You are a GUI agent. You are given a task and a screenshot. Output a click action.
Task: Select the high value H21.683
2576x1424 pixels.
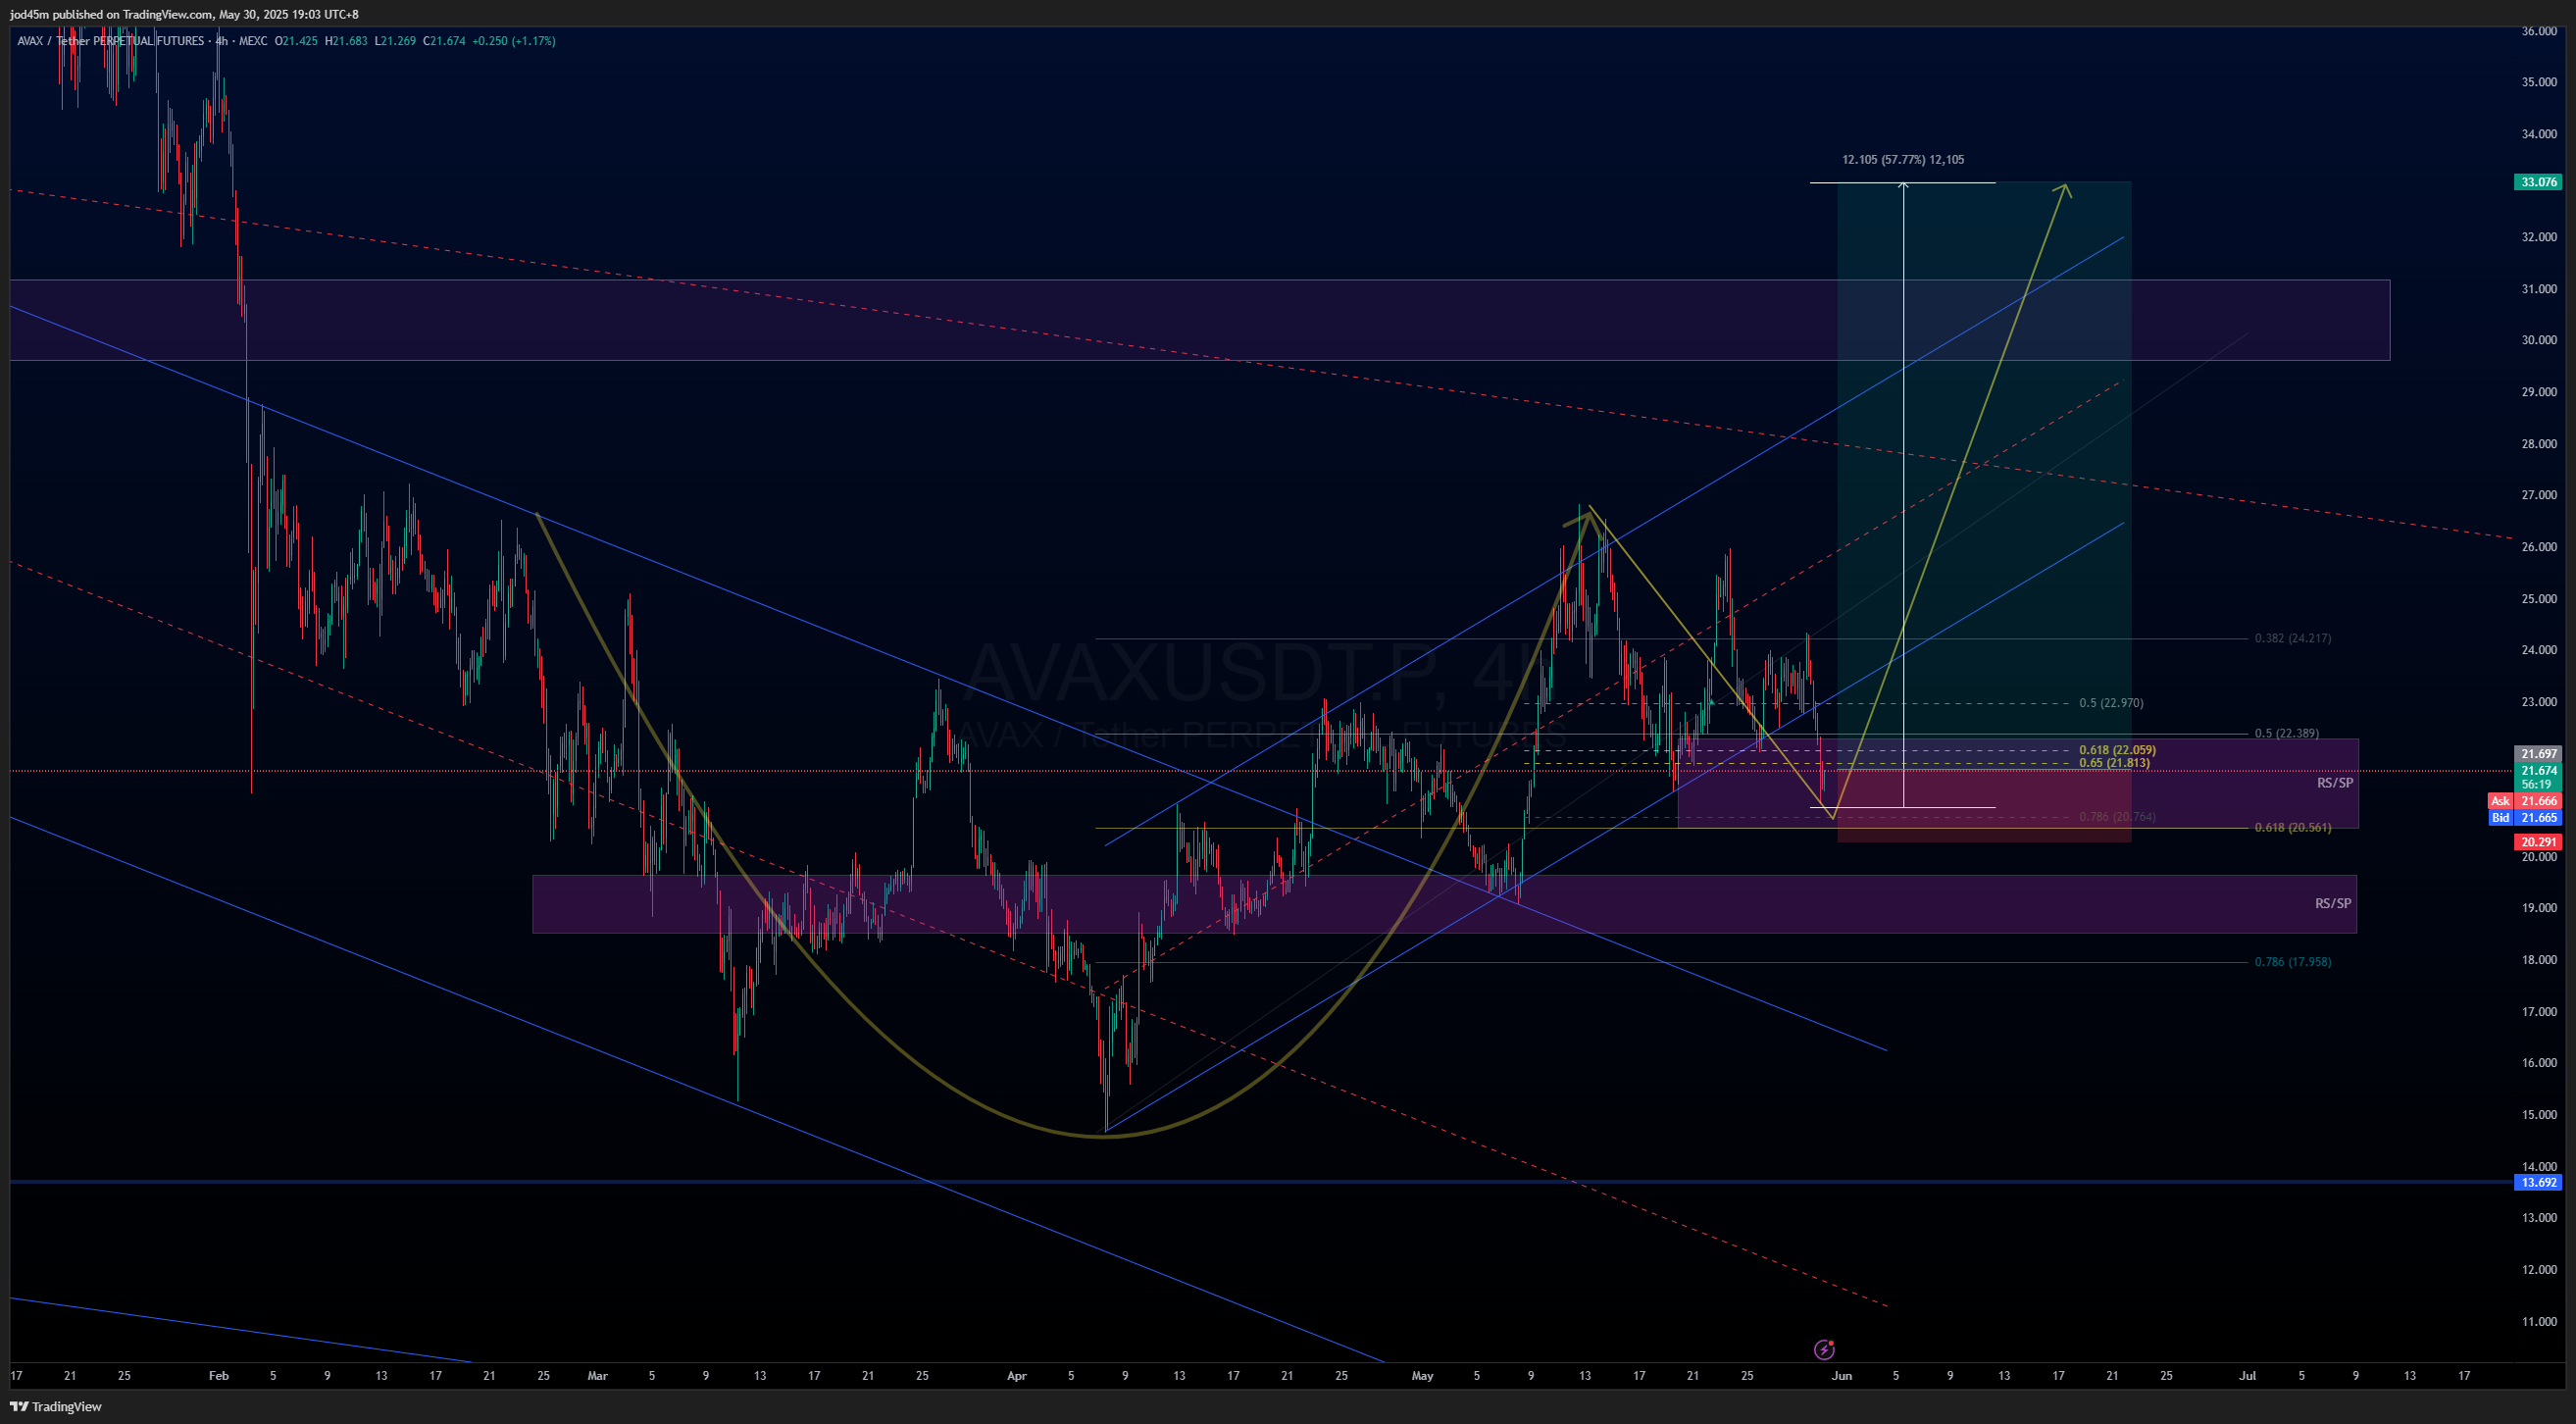pos(346,41)
